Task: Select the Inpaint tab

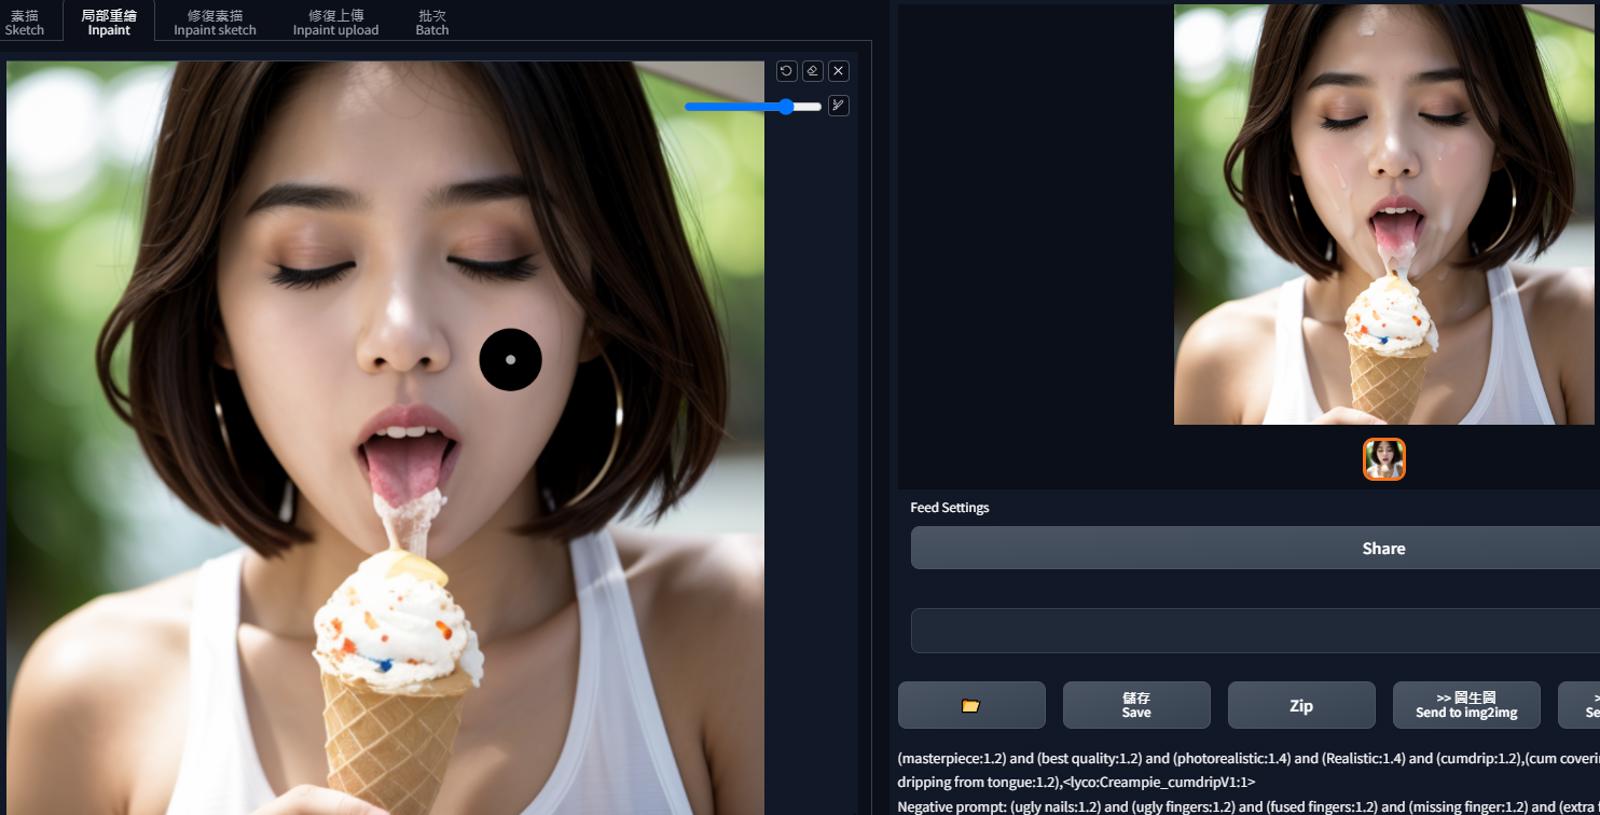Action: click(109, 22)
